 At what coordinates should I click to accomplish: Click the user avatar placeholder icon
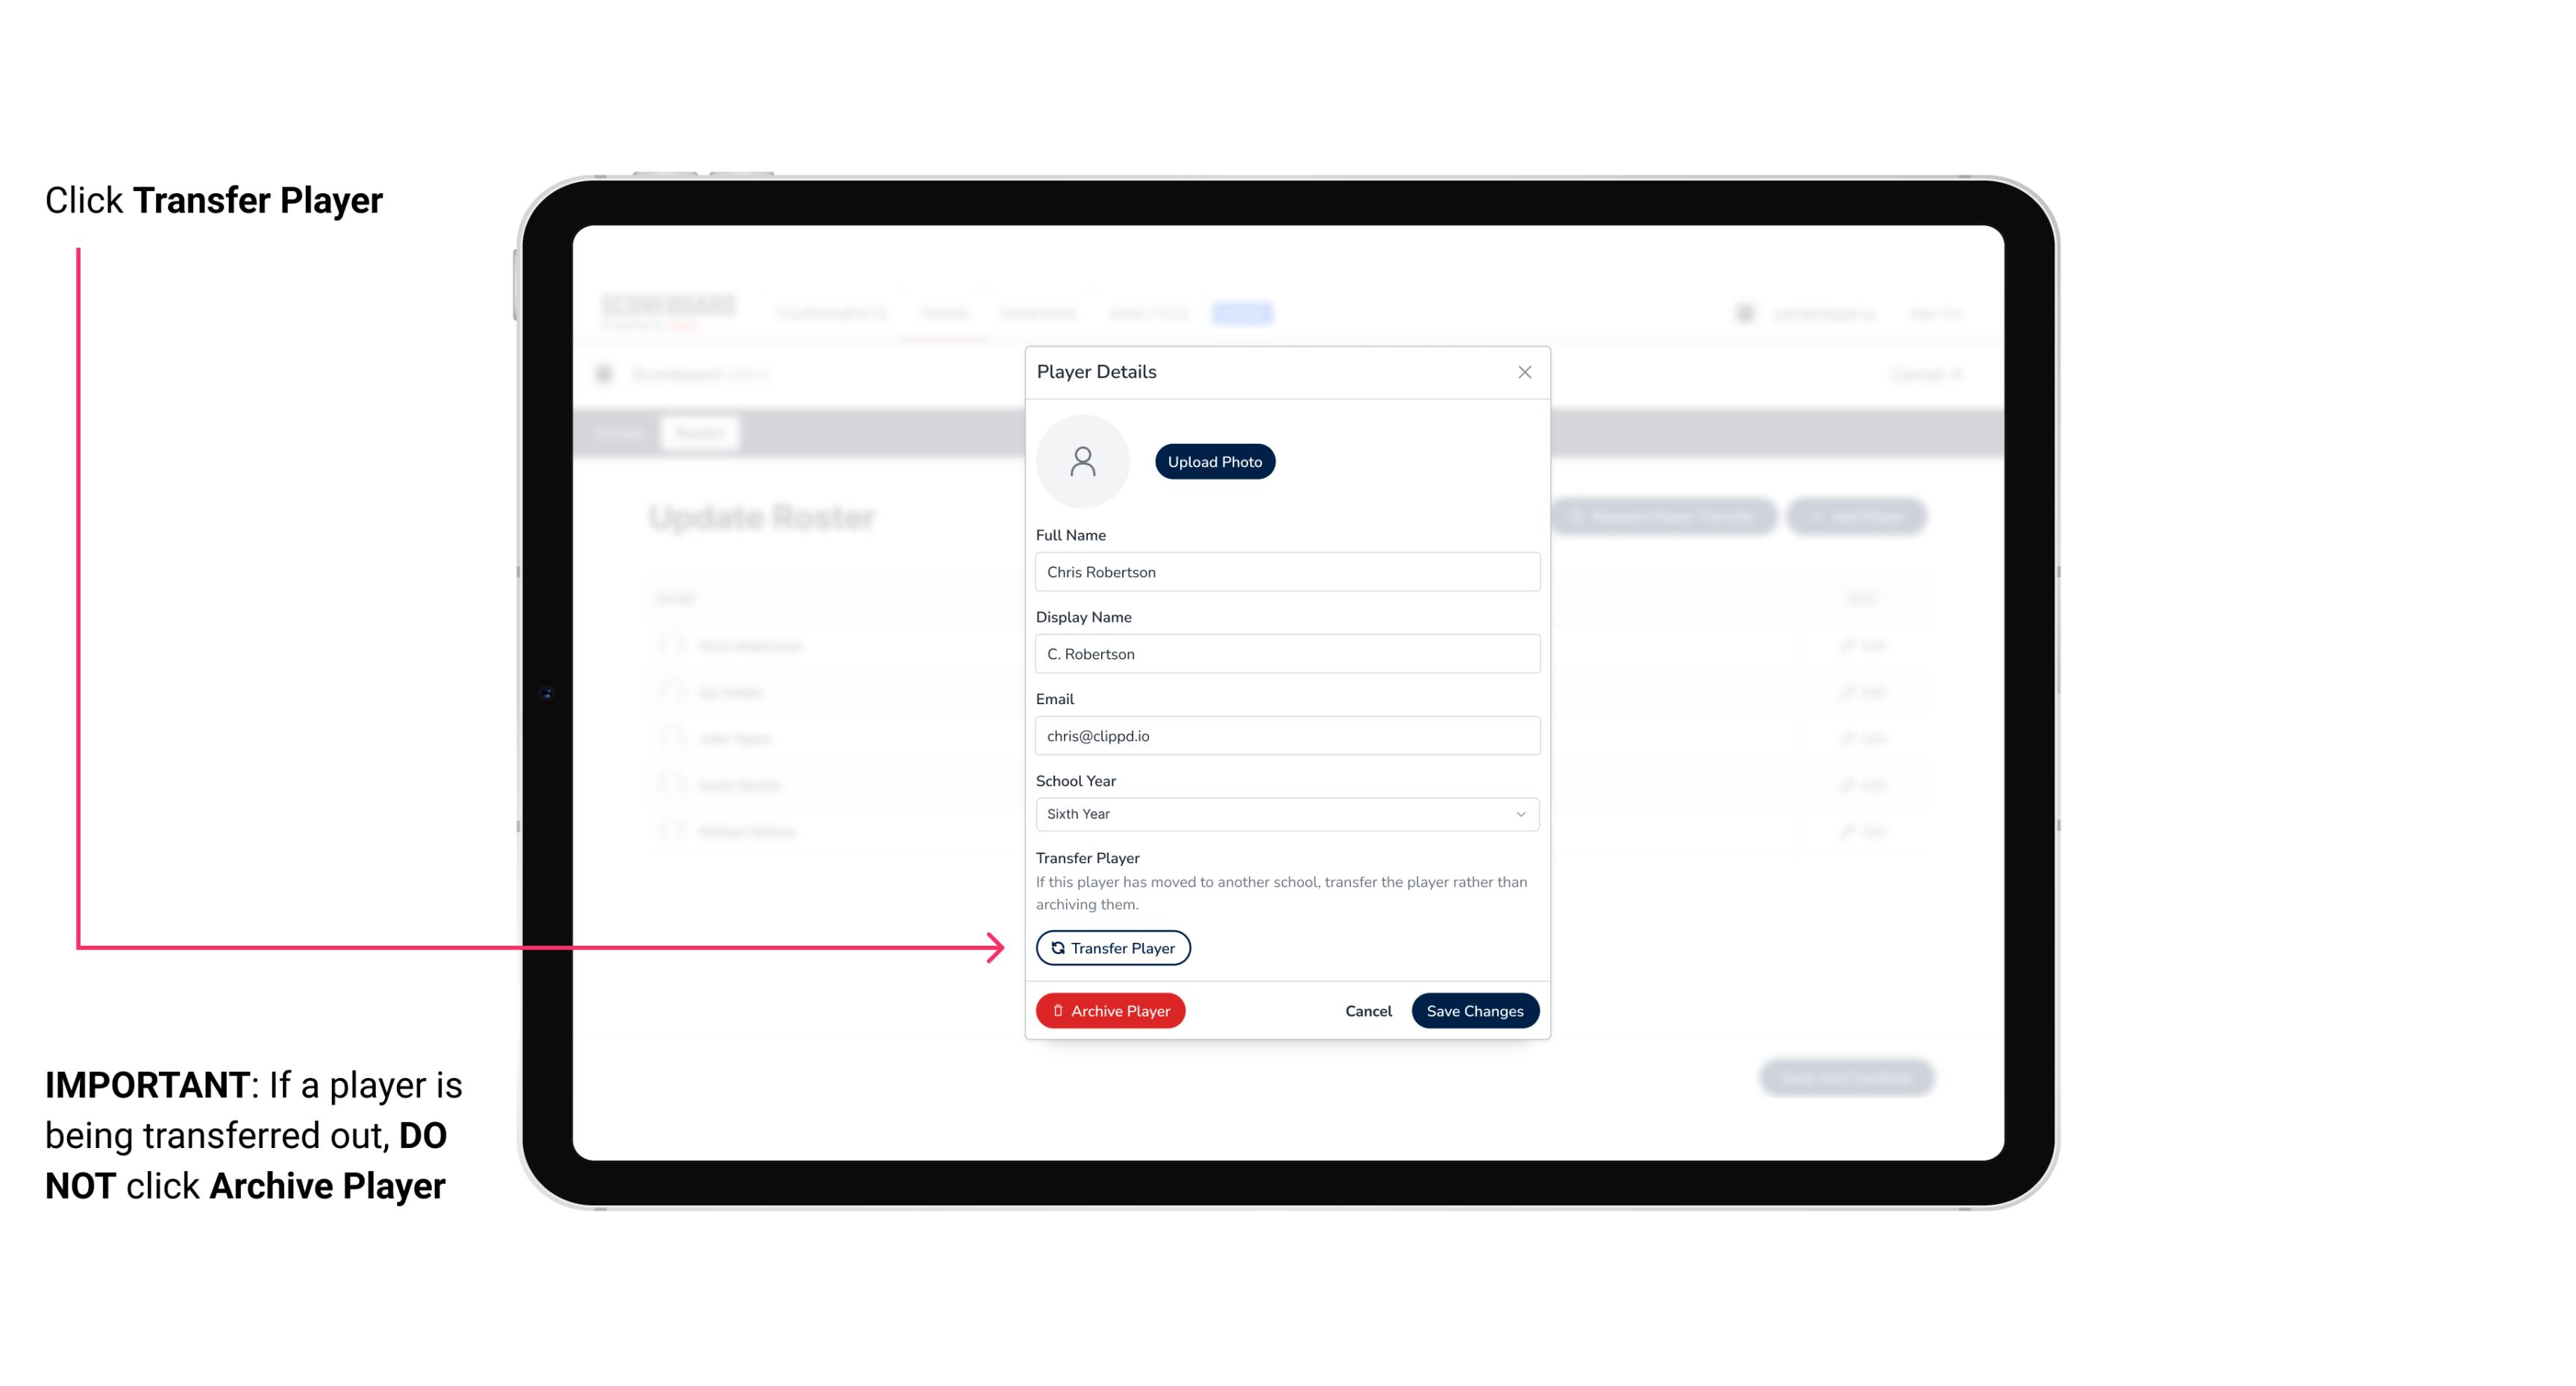1082,460
